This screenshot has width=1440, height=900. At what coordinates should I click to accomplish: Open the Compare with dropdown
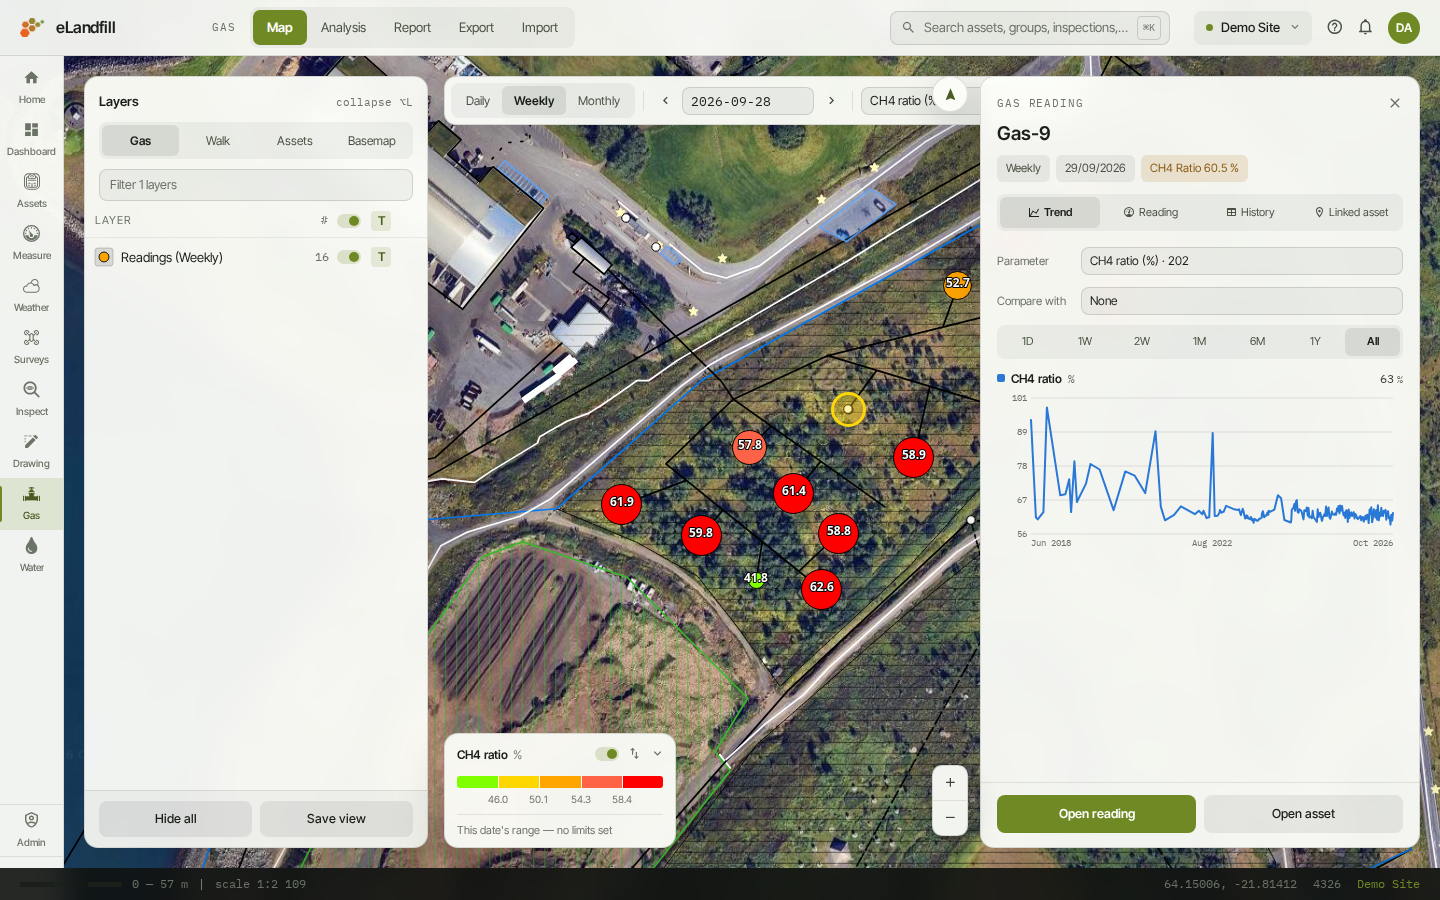pos(1241,301)
